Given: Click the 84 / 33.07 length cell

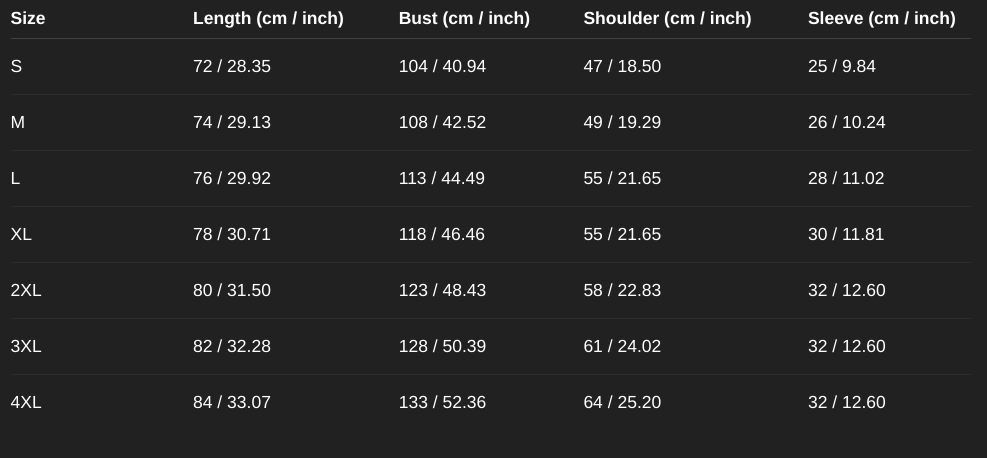Looking at the screenshot, I should point(232,402).
